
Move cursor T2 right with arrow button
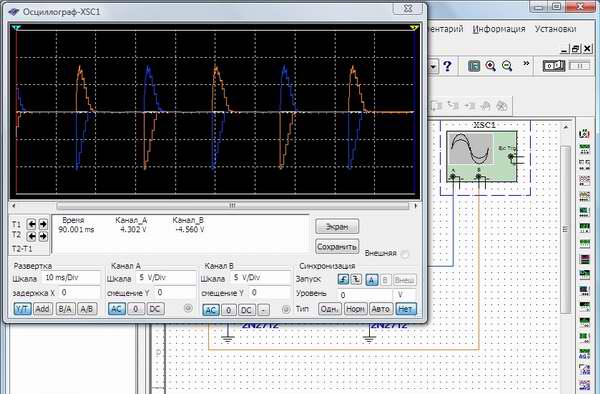tap(43, 236)
